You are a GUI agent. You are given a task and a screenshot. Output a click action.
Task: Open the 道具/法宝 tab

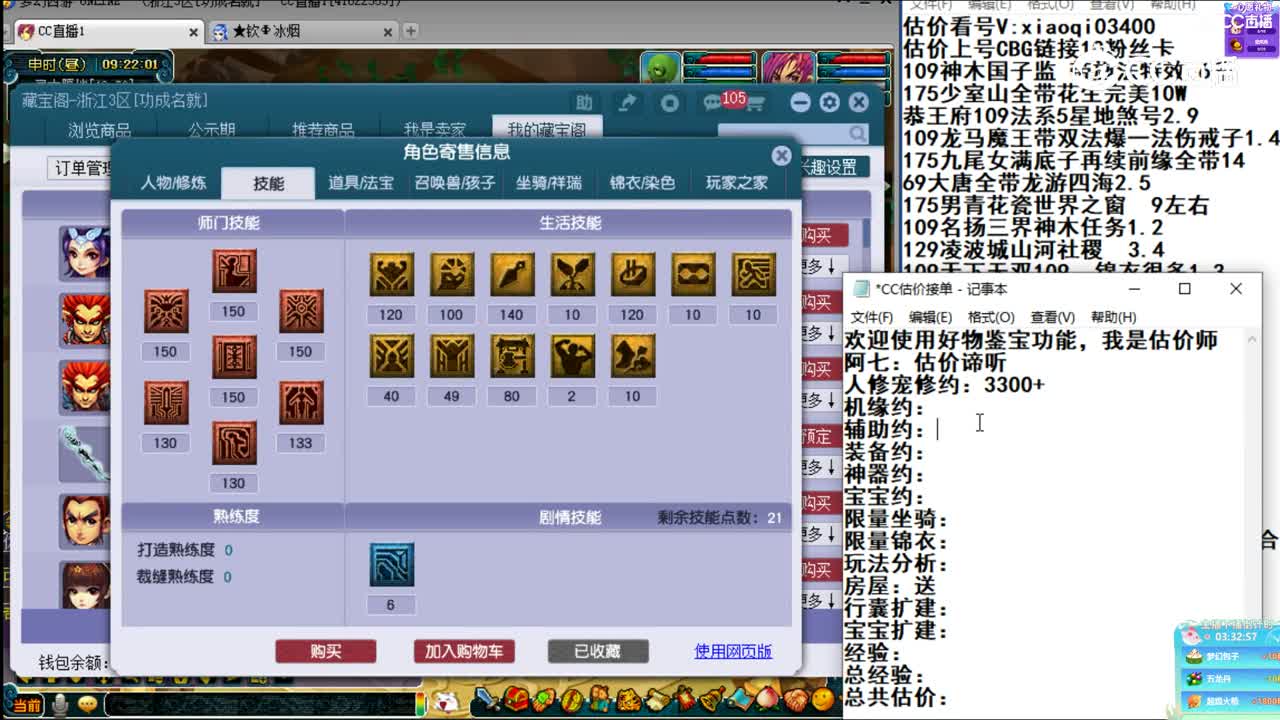coord(361,183)
